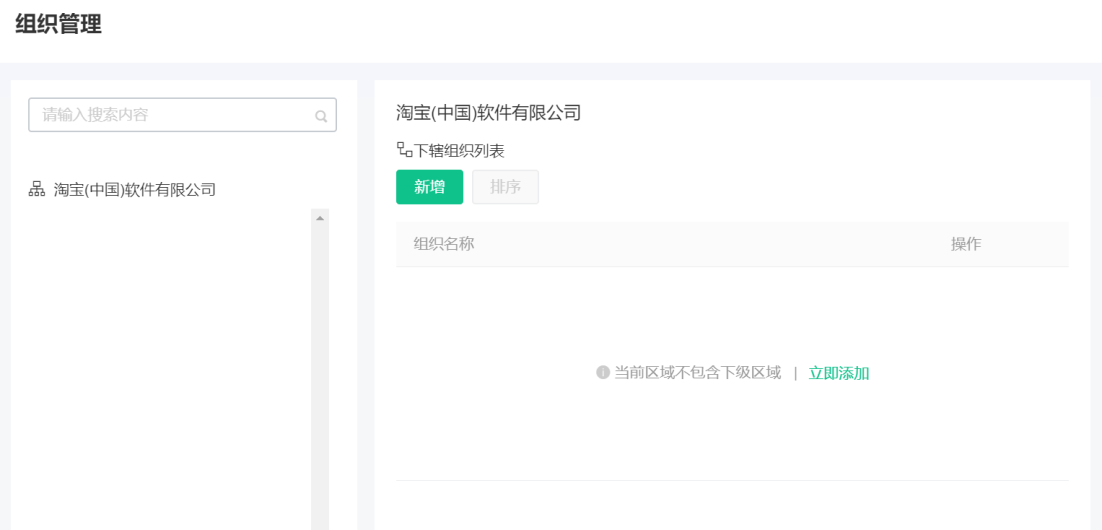Focus the 请输入搜索内容 search field

[182, 115]
